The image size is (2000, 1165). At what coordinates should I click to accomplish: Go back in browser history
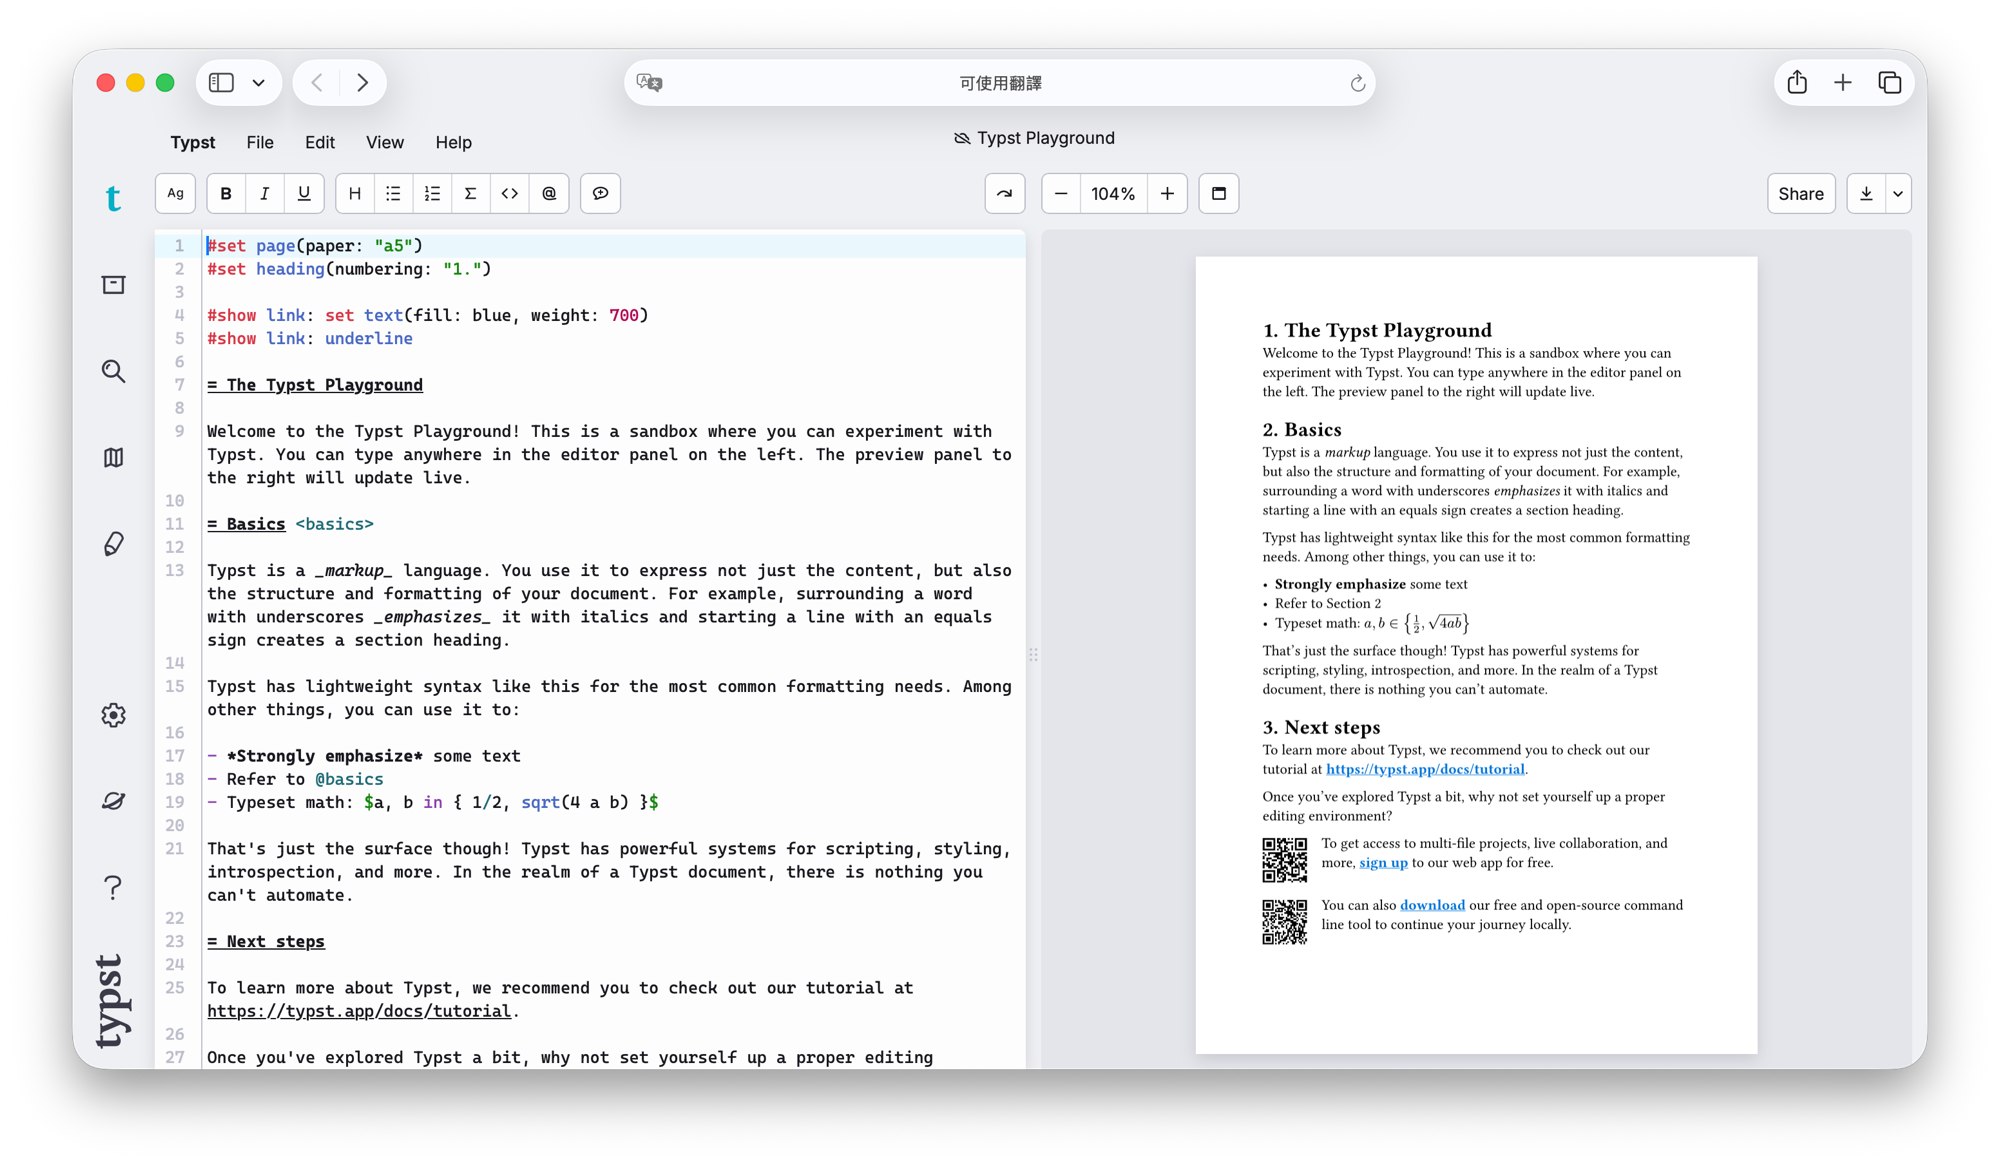(x=317, y=83)
